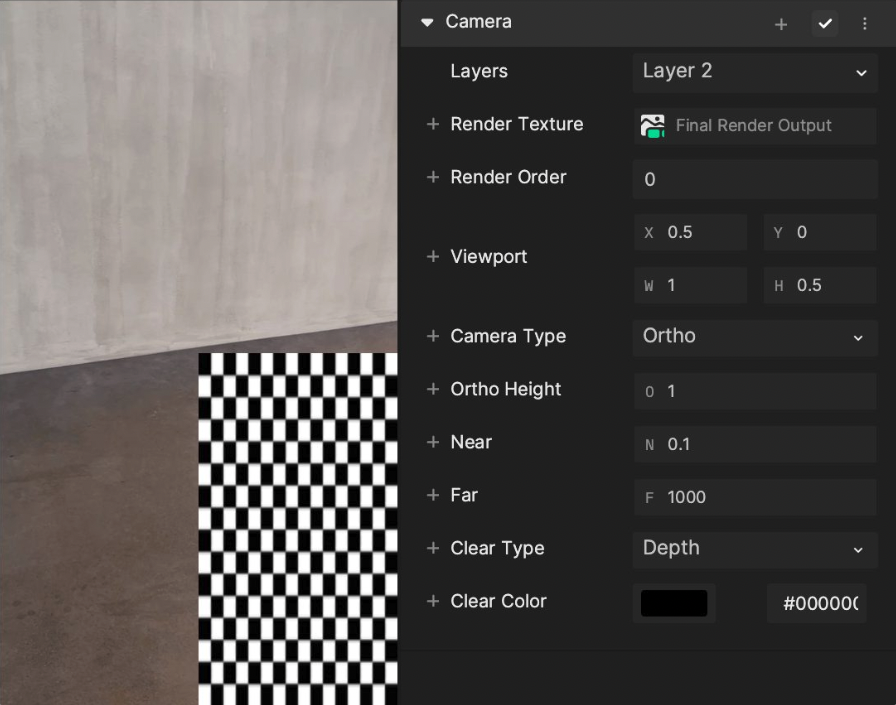Toggle the Camera component enabled checkmark
The height and width of the screenshot is (705, 896).
coord(824,23)
